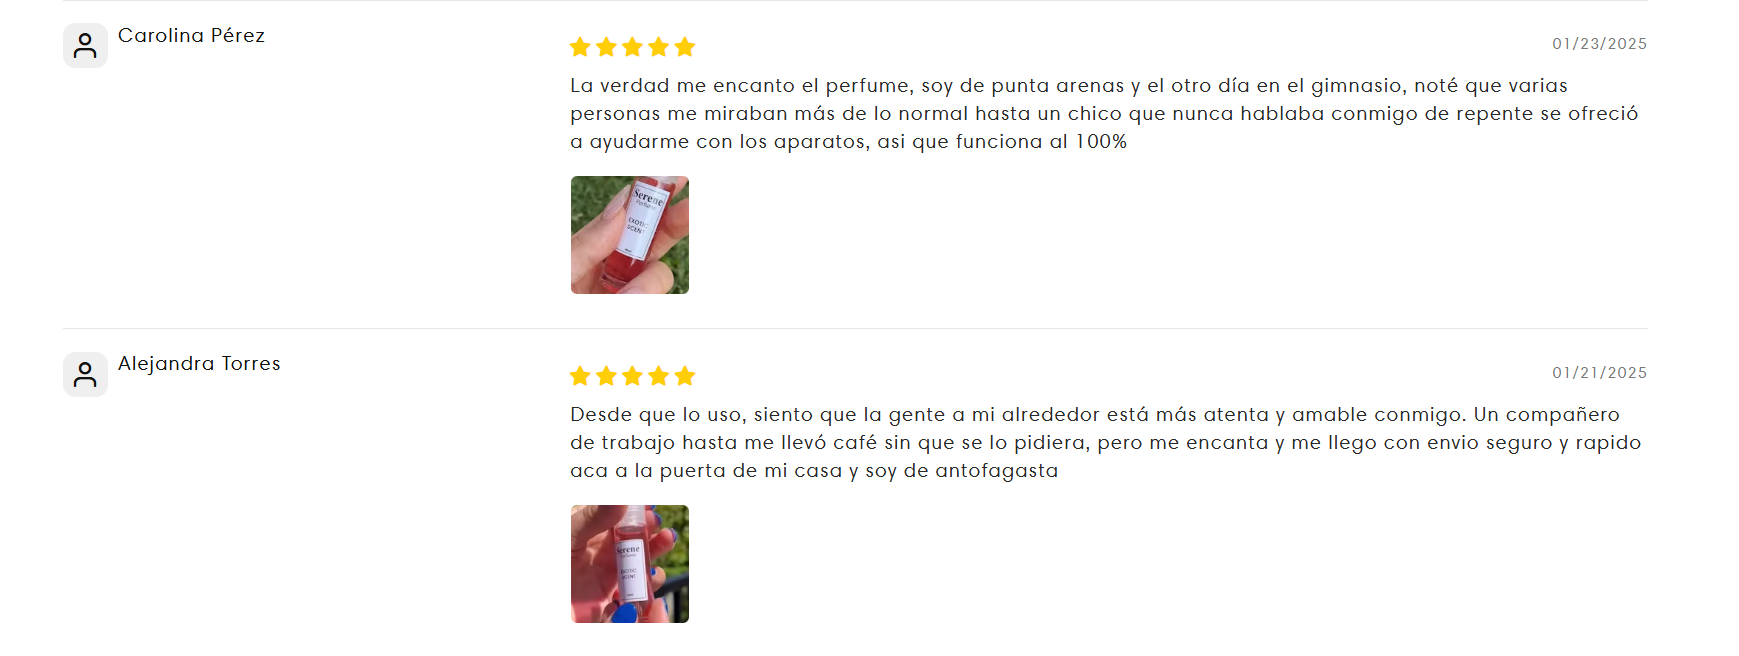Click fifth star of Alejandra Torres's rating
Viewport: 1739px width, 656px height.
pyautogui.click(x=685, y=376)
